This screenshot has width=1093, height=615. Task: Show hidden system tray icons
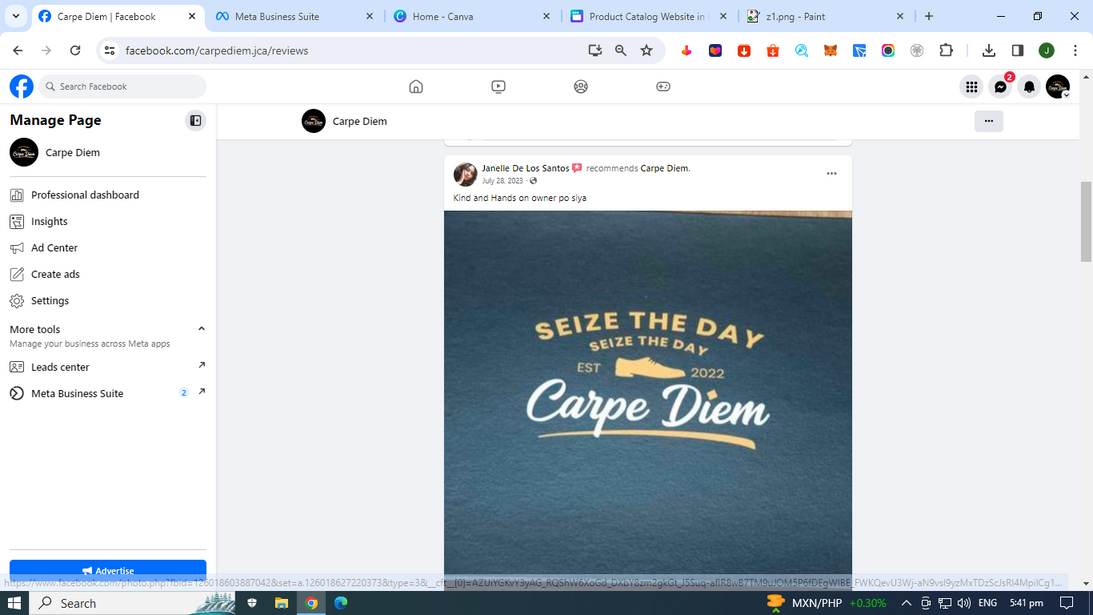(906, 603)
